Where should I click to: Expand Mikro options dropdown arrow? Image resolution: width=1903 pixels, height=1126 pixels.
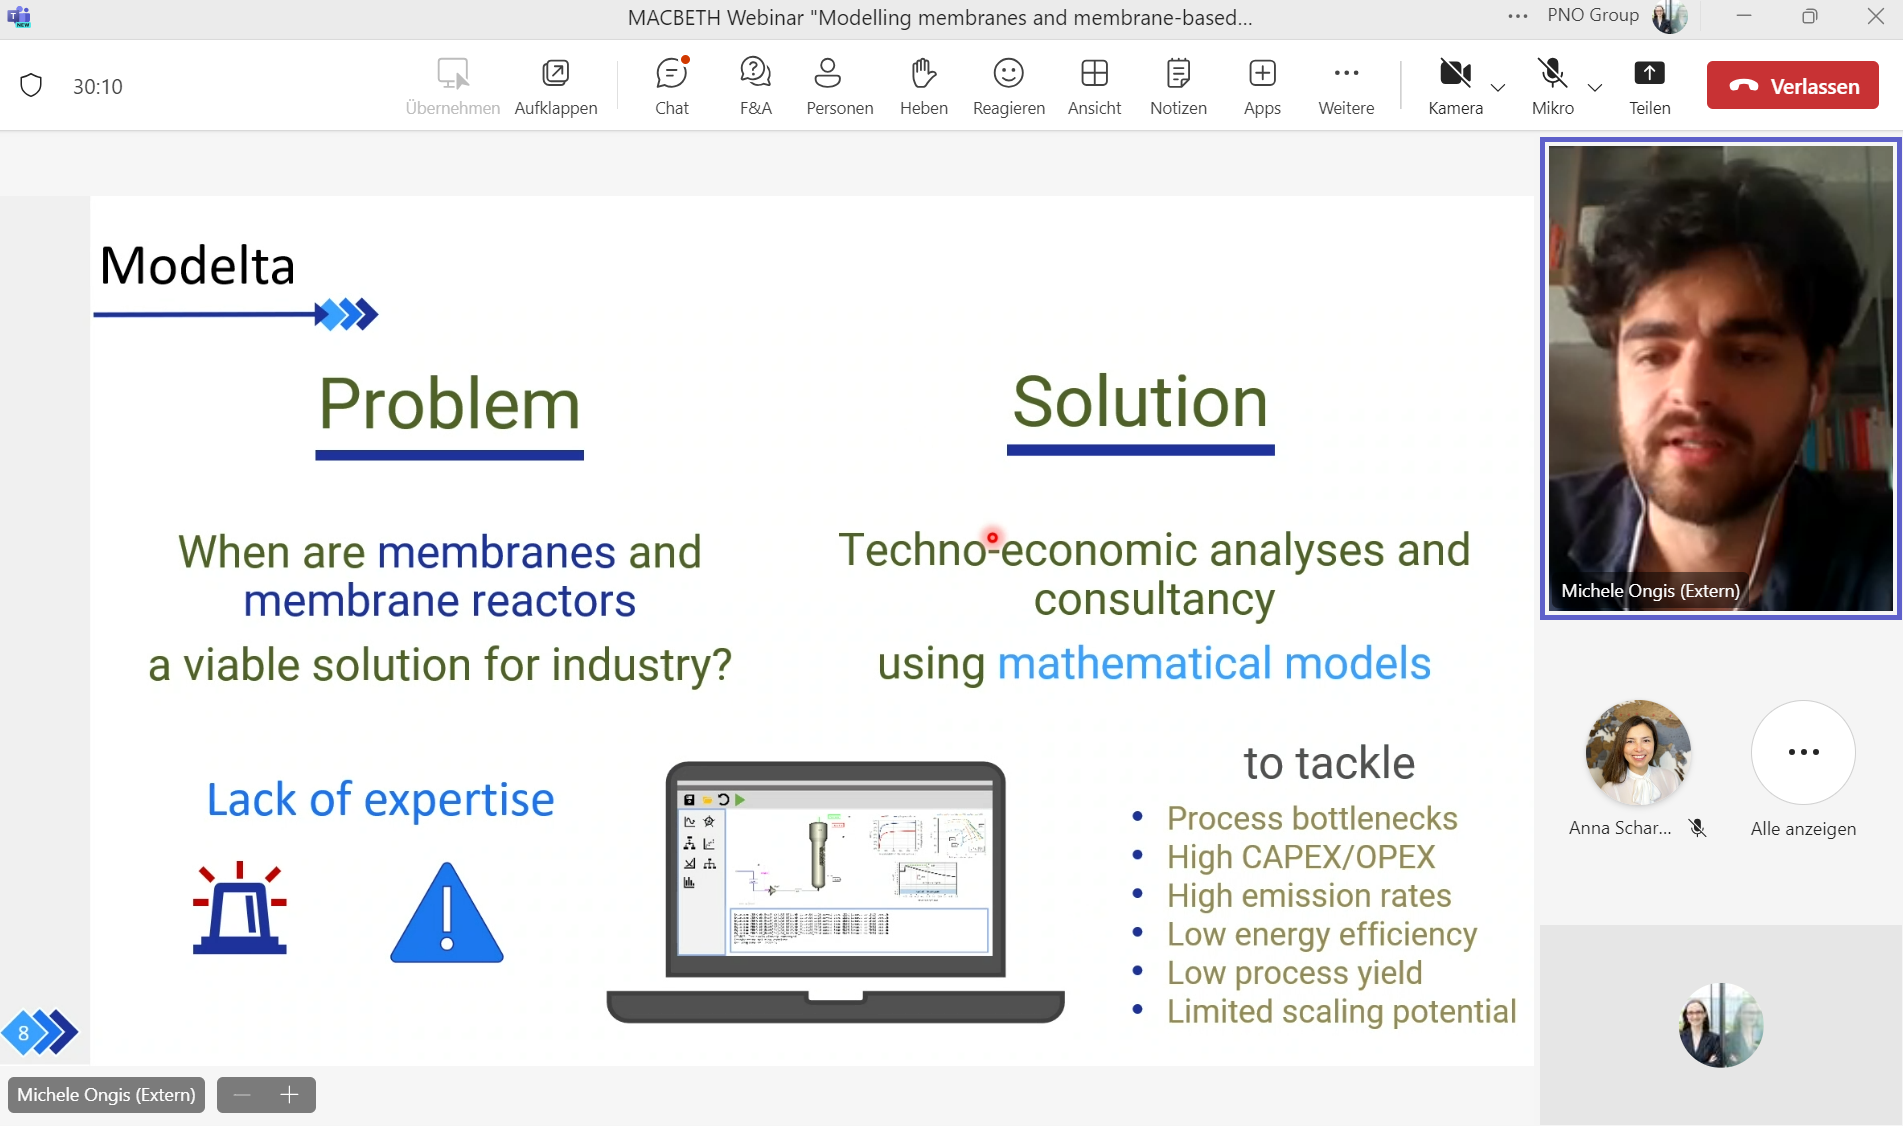pos(1595,88)
